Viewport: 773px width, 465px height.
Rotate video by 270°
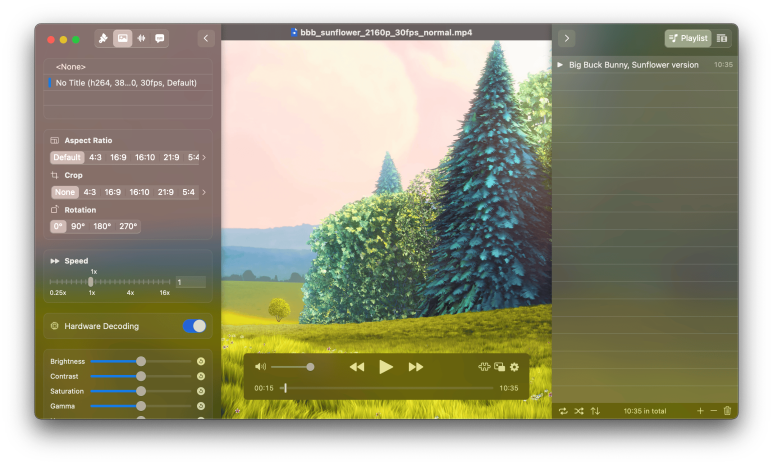128,226
